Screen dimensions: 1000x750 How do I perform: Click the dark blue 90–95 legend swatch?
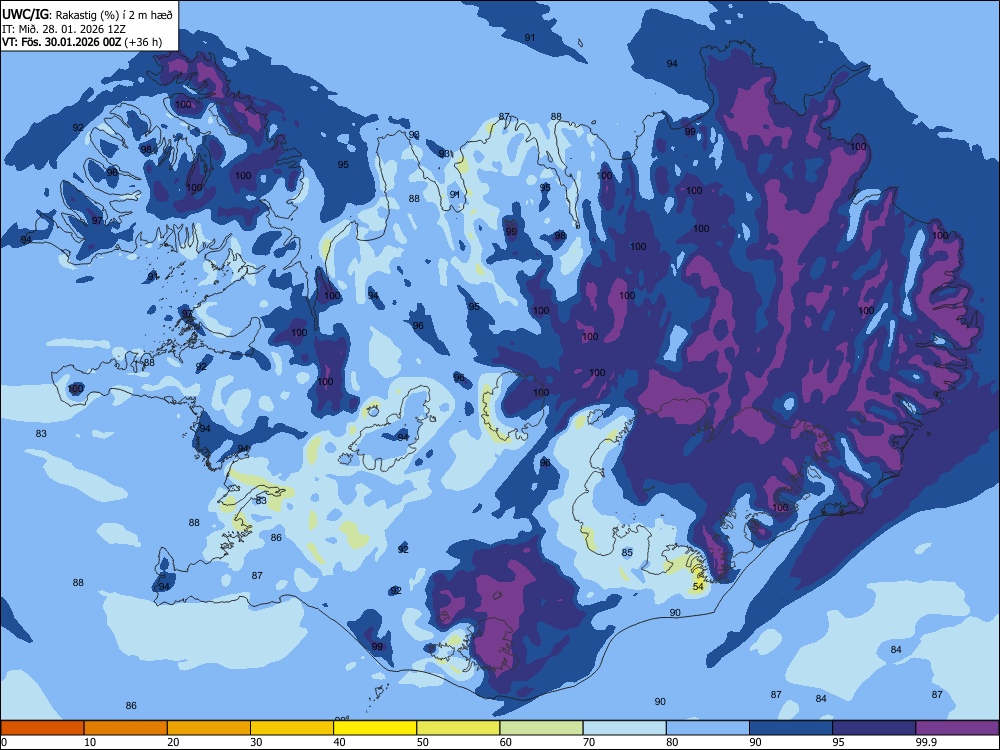pyautogui.click(x=791, y=728)
